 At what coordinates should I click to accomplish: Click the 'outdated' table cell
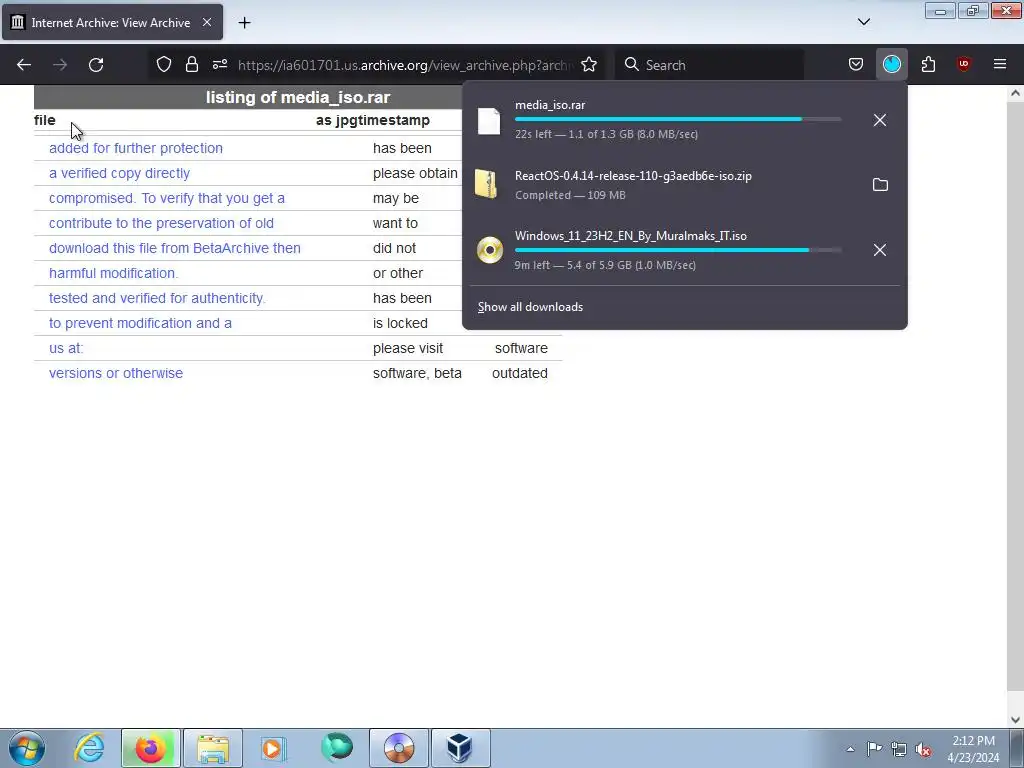[x=520, y=373]
